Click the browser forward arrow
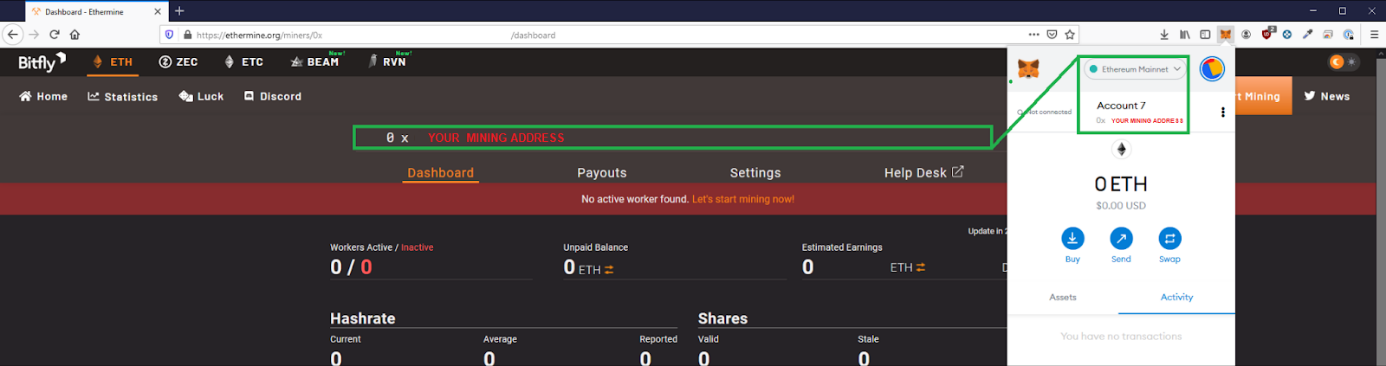The height and width of the screenshot is (366, 1386). [34, 34]
